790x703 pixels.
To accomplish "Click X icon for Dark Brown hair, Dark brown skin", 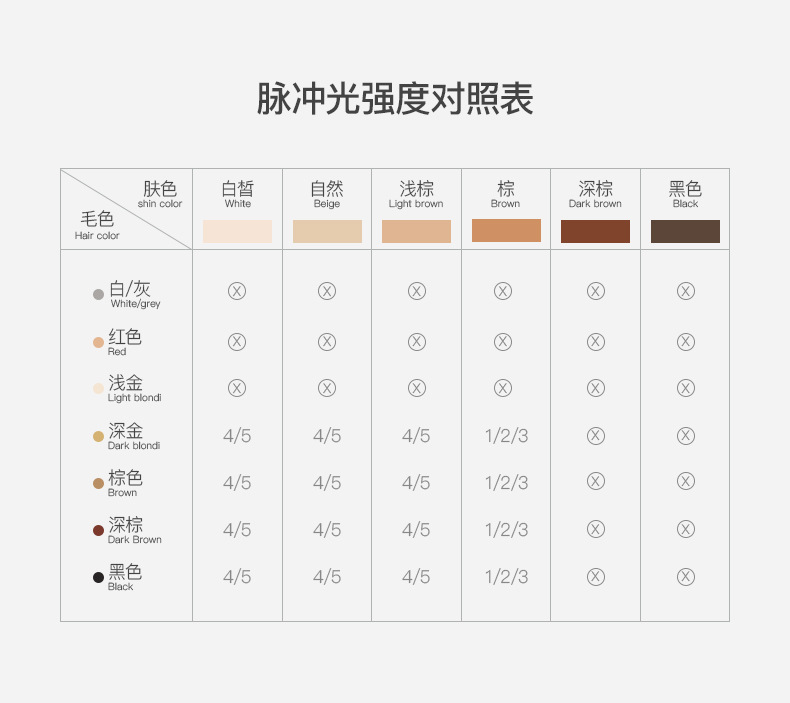I will coord(596,529).
